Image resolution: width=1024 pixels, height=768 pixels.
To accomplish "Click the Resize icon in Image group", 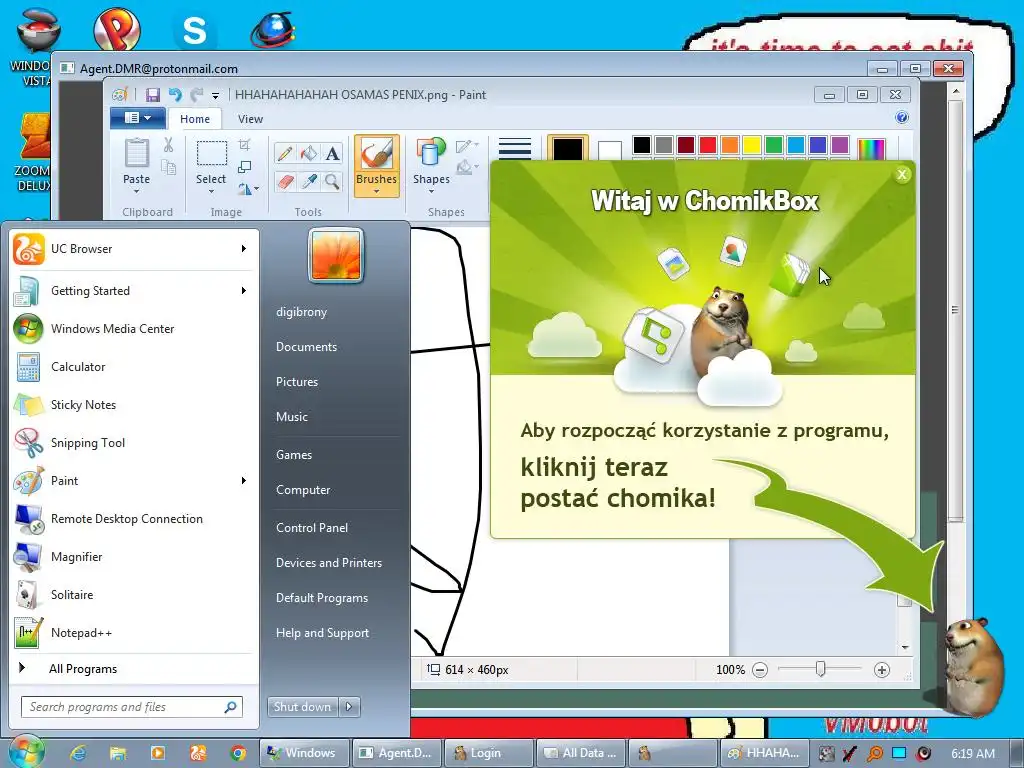I will [244, 167].
